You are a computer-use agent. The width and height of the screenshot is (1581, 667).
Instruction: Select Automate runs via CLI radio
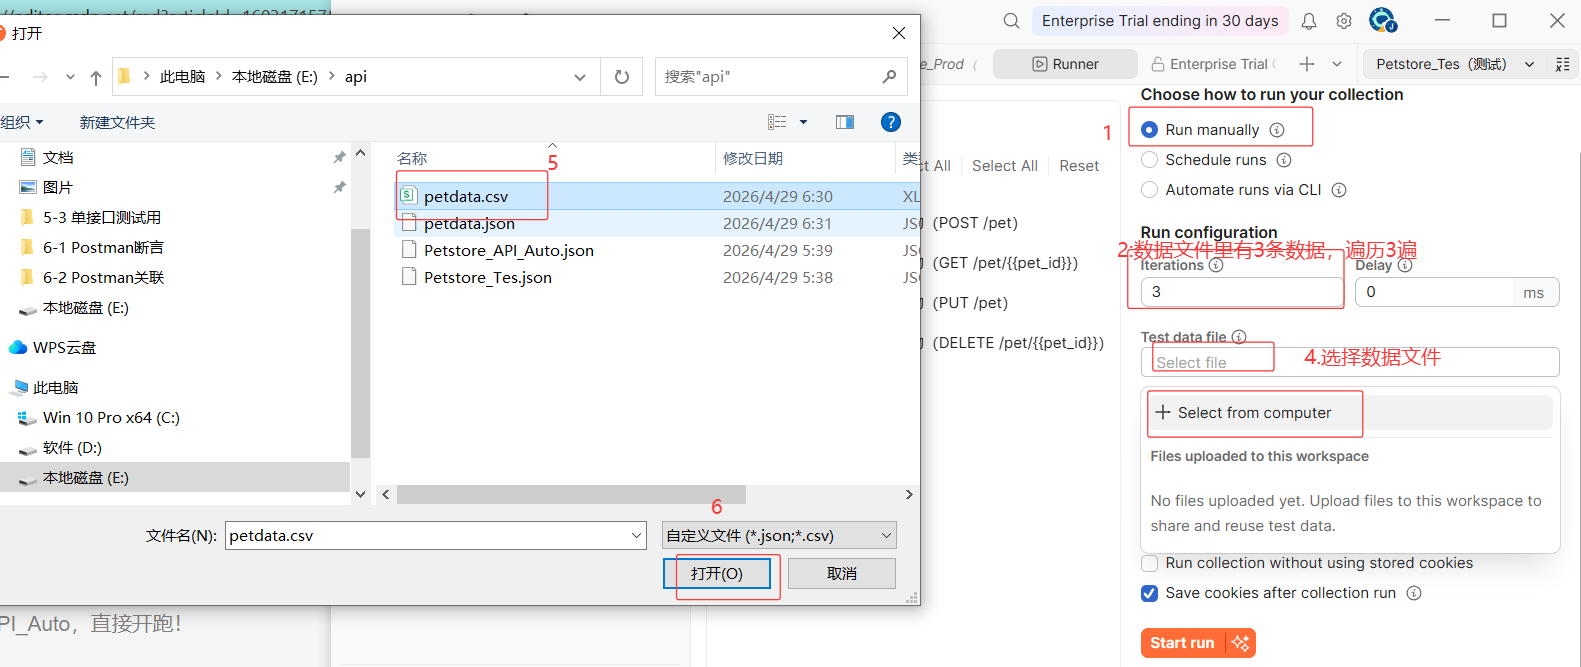click(1149, 190)
